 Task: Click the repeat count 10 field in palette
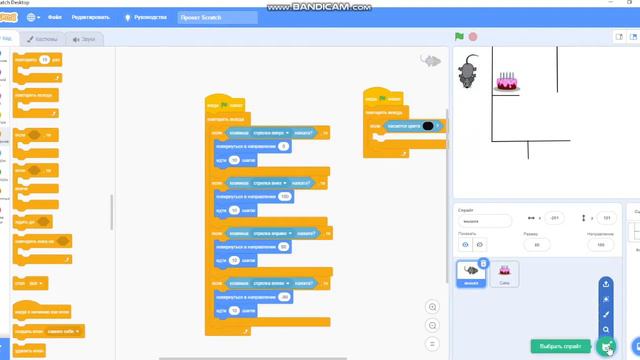44,60
